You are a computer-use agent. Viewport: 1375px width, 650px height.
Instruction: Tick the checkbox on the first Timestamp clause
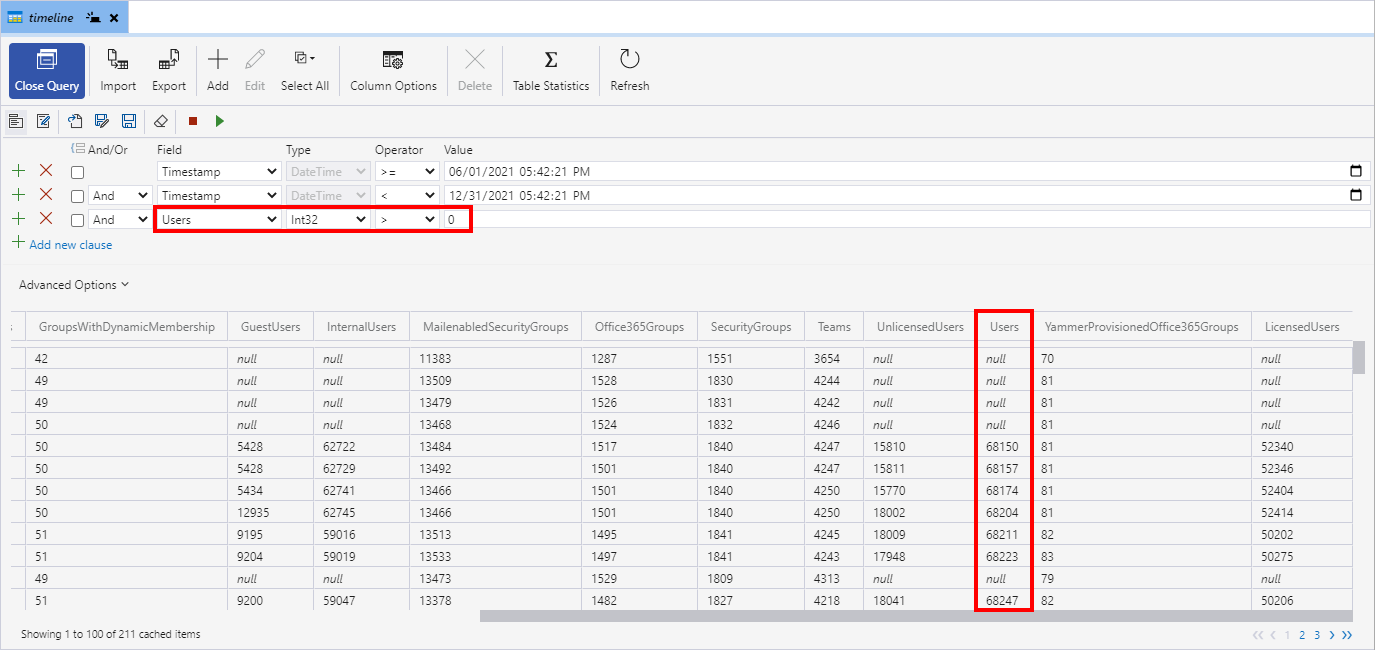pos(77,172)
